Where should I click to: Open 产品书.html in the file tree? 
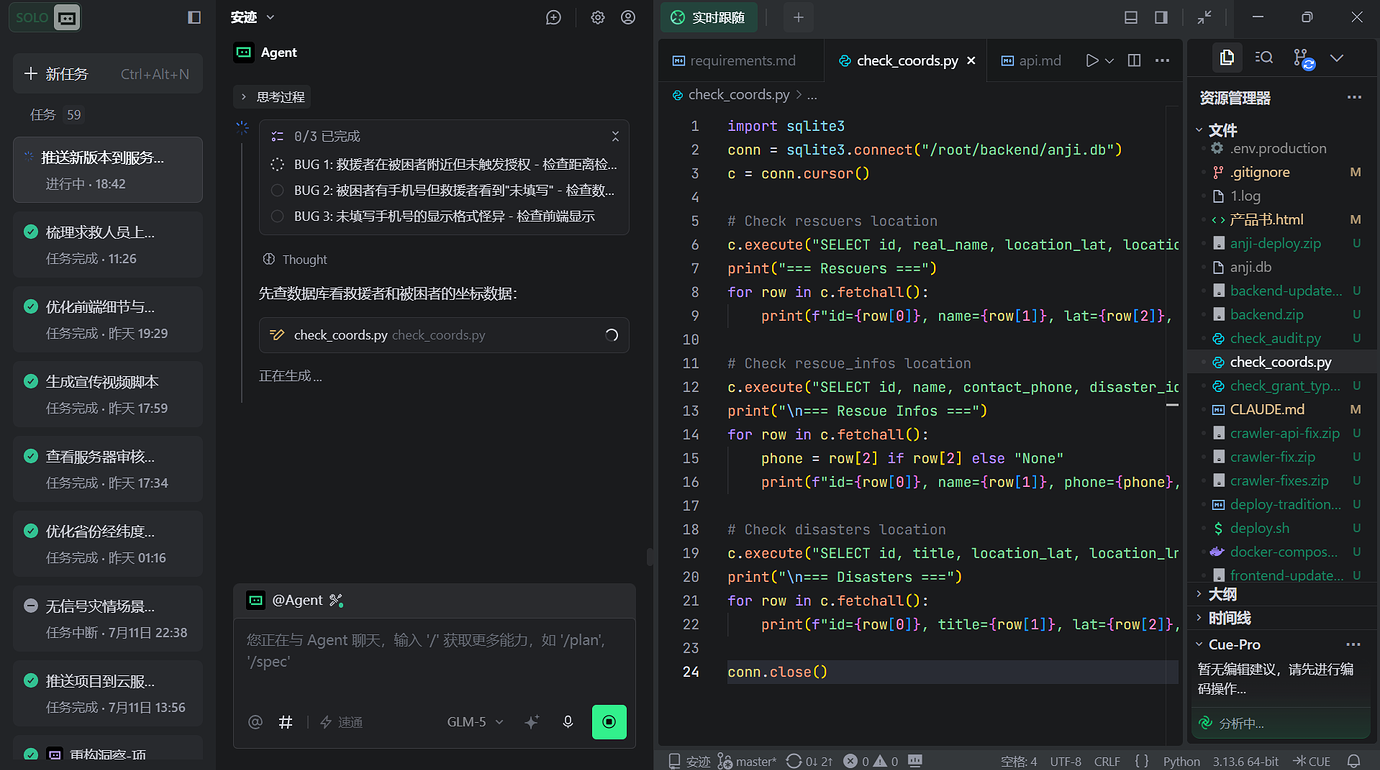(1280, 219)
